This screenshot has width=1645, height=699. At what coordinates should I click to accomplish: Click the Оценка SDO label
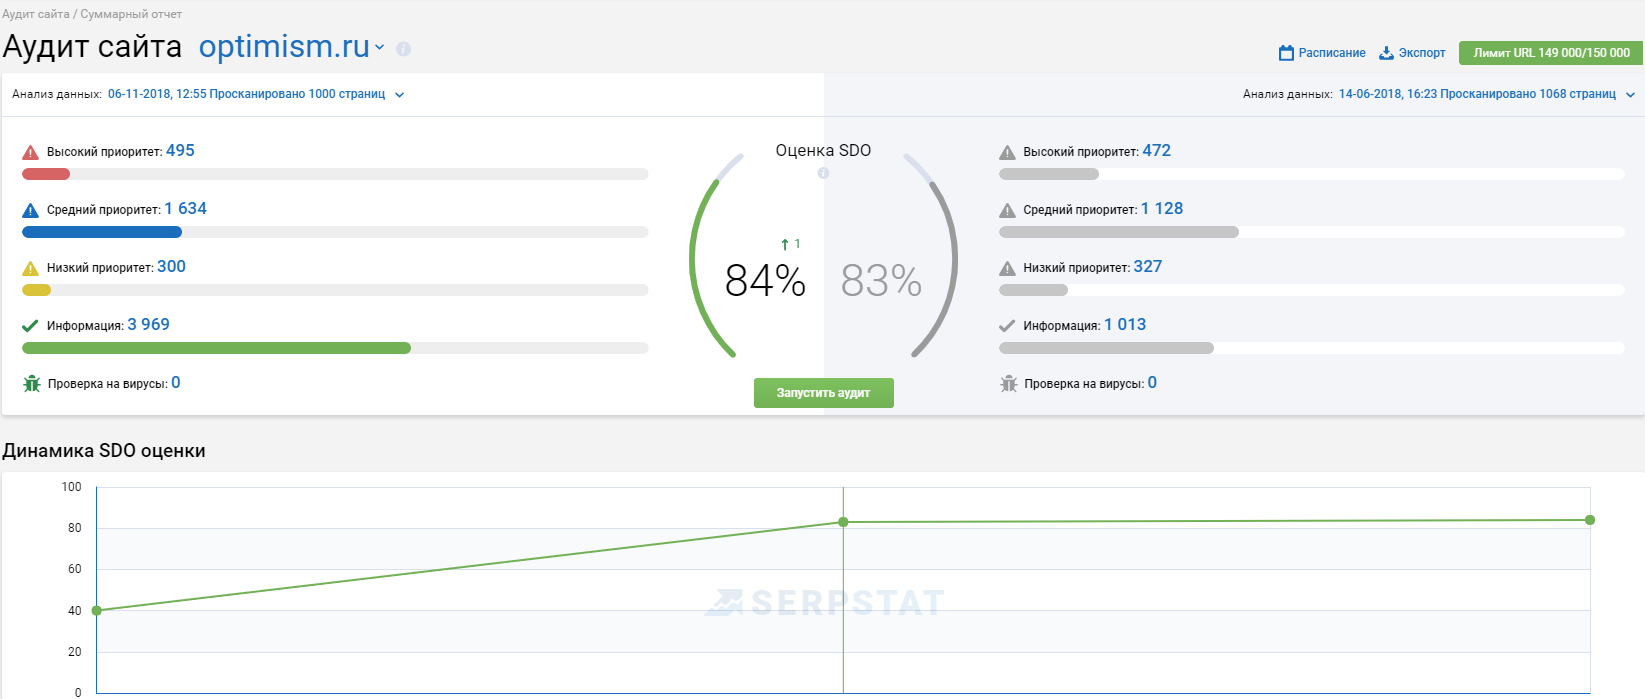tap(823, 150)
